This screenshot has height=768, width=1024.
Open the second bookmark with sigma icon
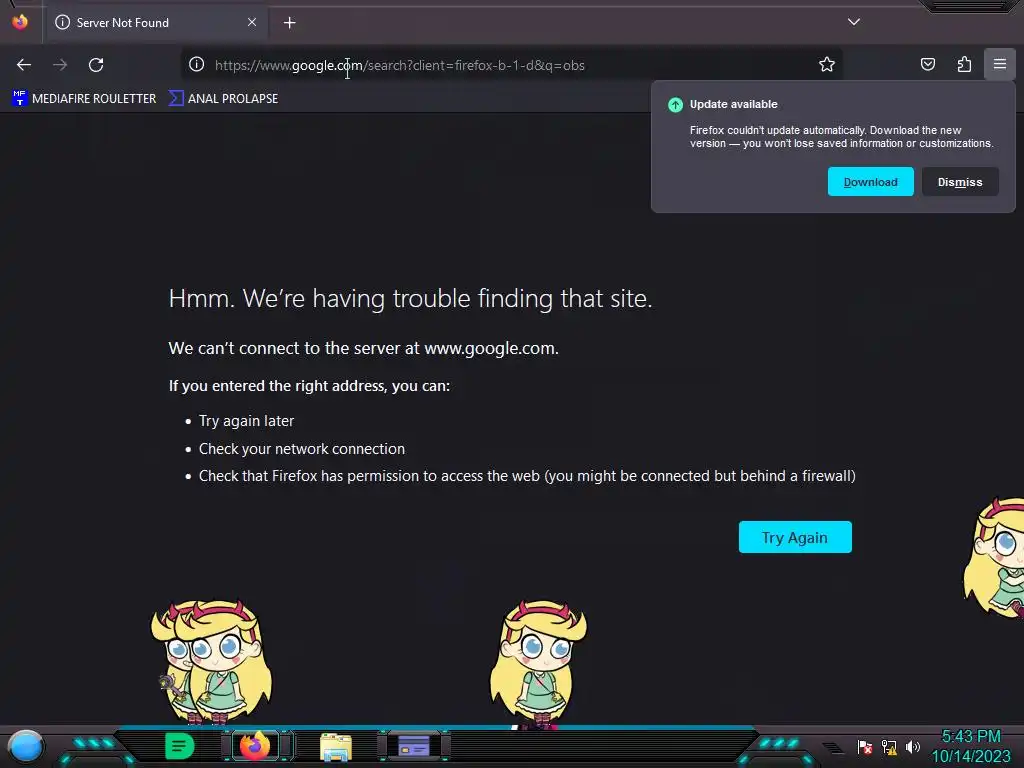(x=223, y=99)
